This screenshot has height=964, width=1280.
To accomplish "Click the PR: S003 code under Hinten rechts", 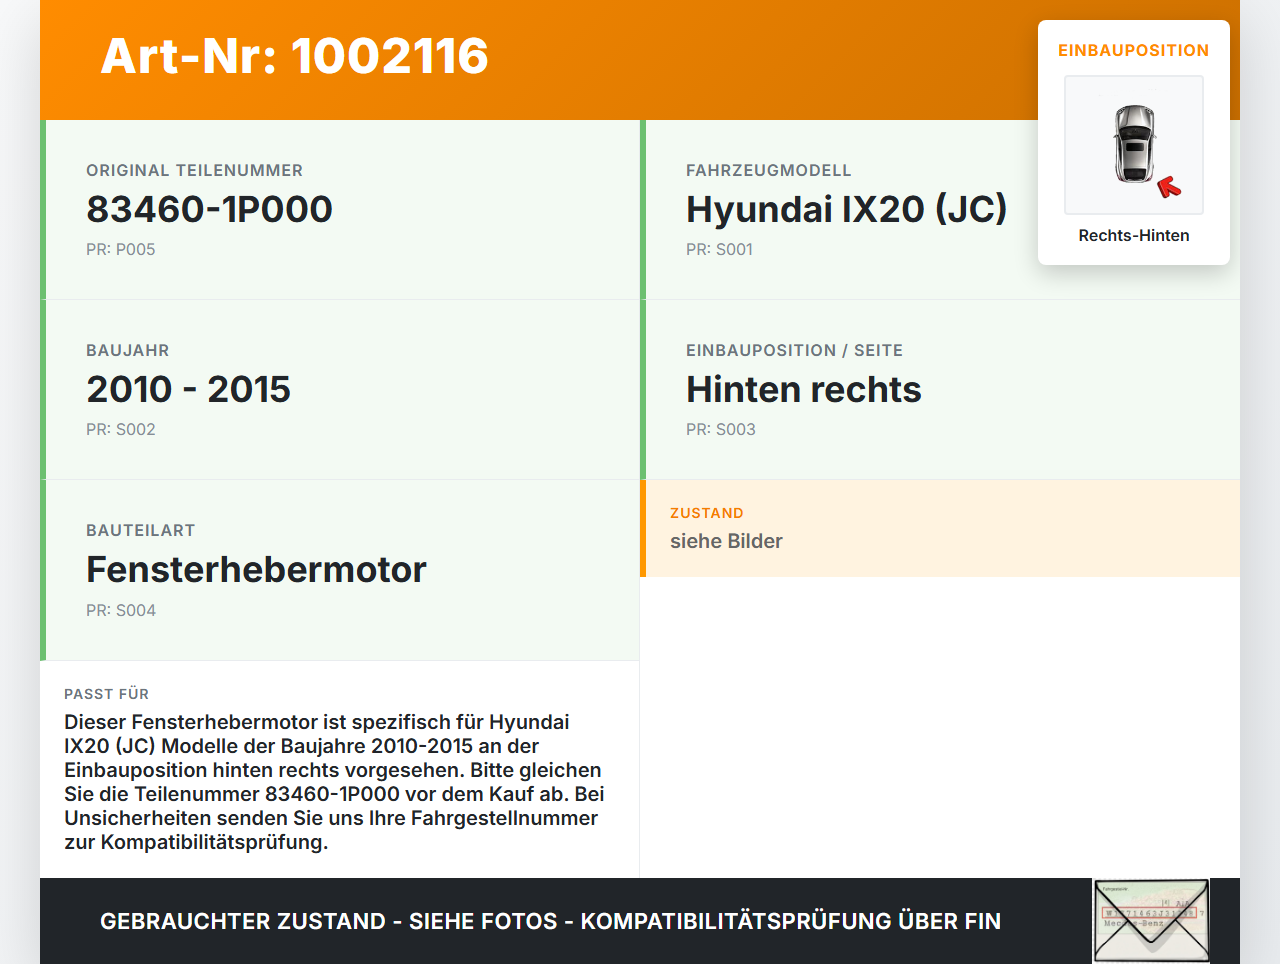I will click(720, 429).
